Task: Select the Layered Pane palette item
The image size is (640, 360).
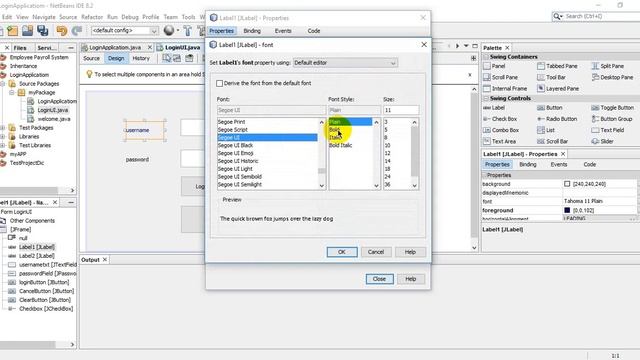Action: (558, 89)
